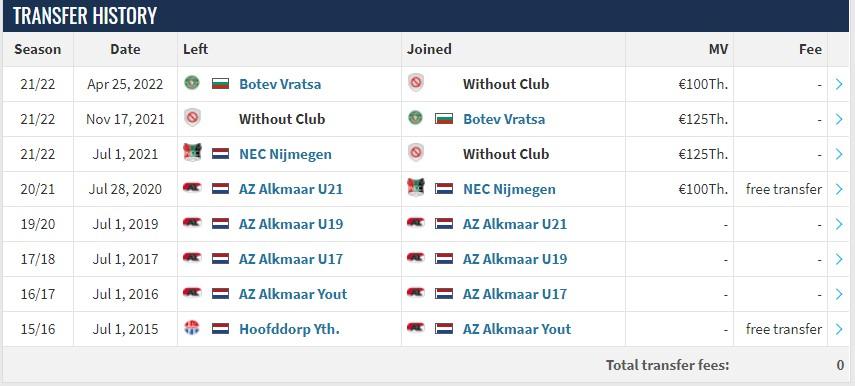This screenshot has height=386, width=855.
Task: Open the Hoofddorp Yth. club link
Action: 289,329
